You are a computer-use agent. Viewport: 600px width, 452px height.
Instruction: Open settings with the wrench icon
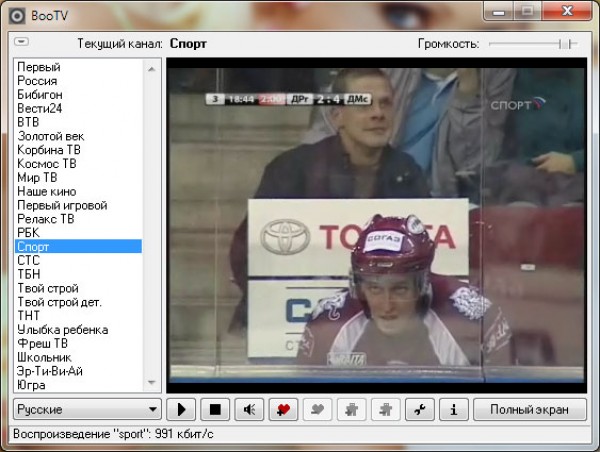(x=420, y=410)
